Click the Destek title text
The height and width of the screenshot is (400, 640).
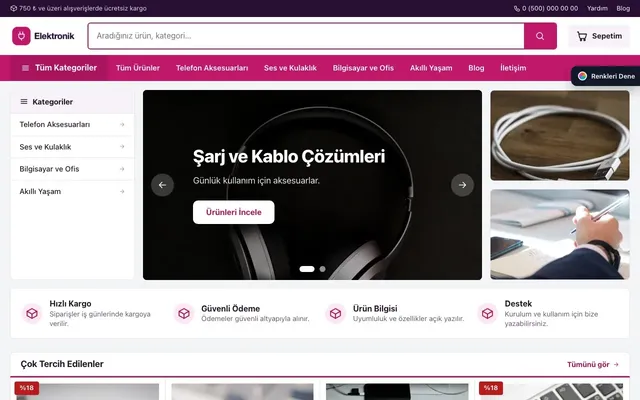point(518,304)
